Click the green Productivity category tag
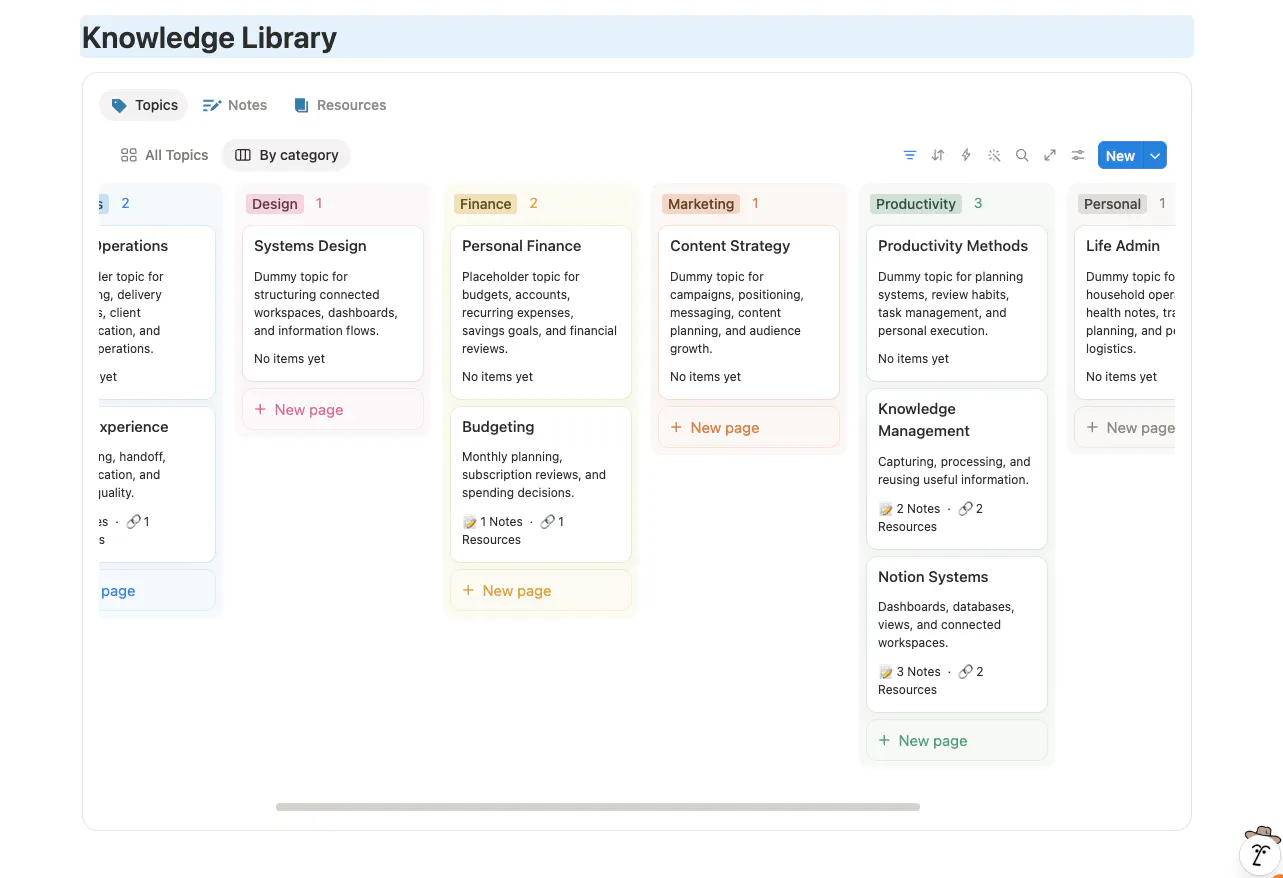Viewport: 1283px width, 878px height. coord(916,204)
